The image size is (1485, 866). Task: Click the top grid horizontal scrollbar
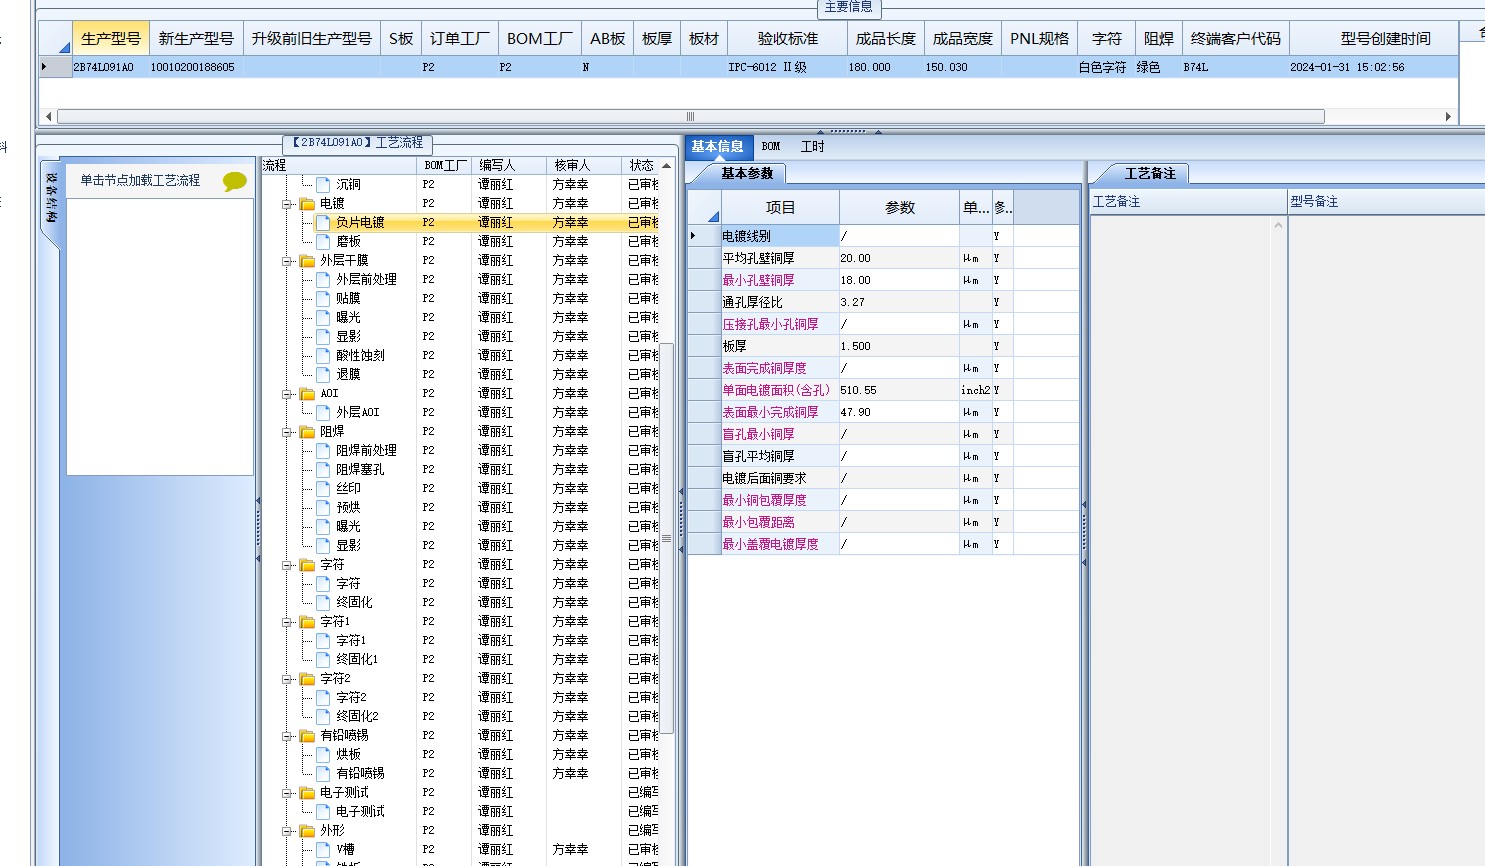click(690, 117)
